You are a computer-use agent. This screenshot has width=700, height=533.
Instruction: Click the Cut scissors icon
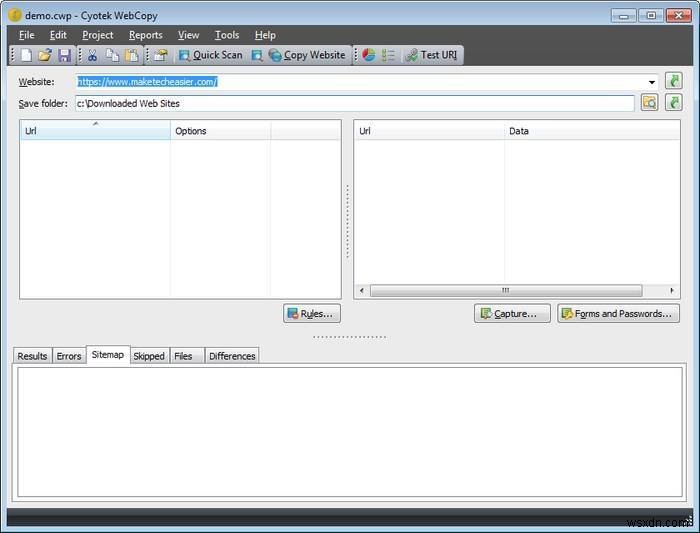(92, 55)
